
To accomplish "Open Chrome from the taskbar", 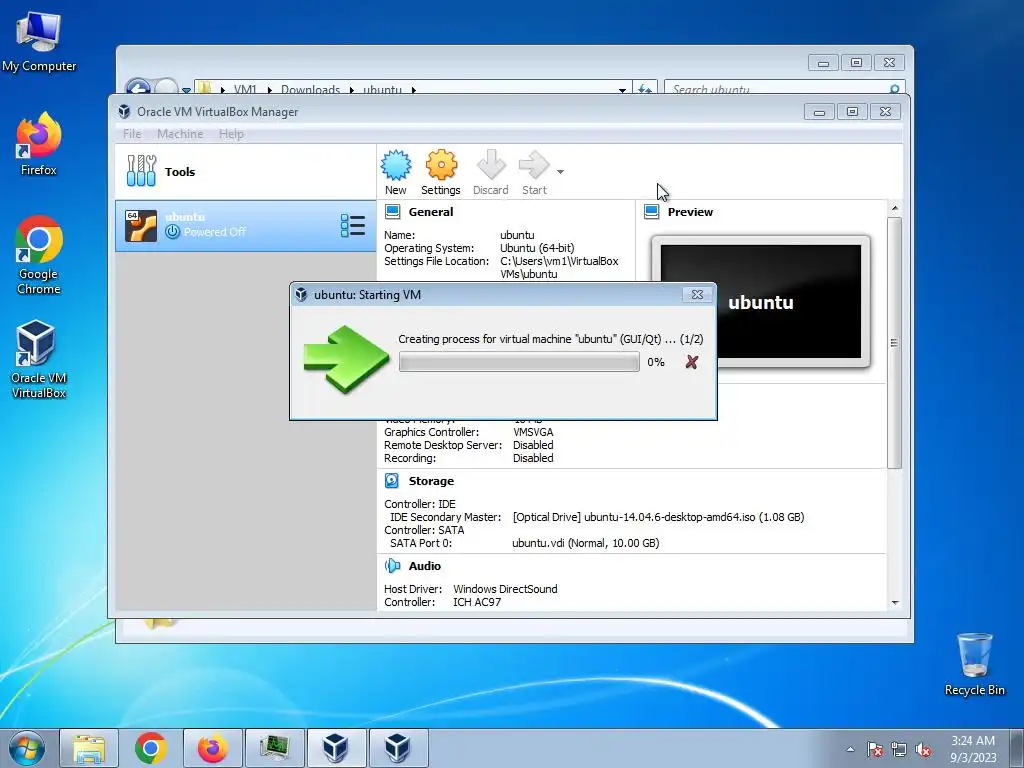I will click(x=151, y=748).
